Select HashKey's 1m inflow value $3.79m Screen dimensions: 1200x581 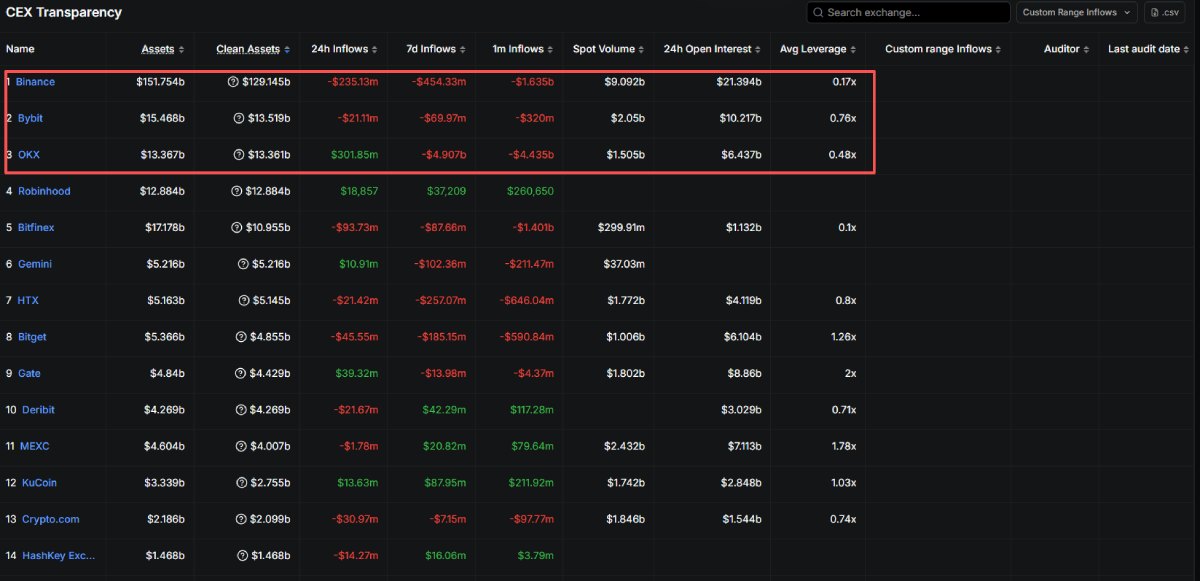point(536,556)
